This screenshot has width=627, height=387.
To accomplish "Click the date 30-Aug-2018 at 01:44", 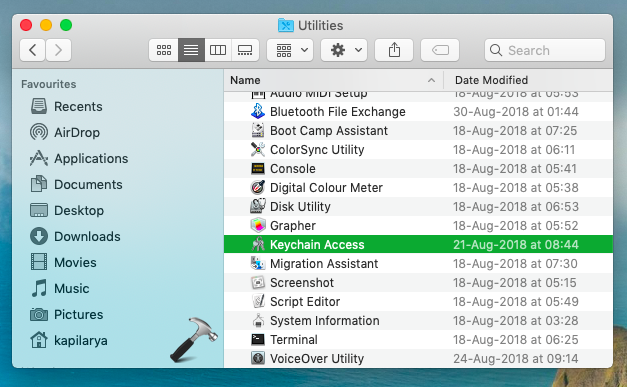I will pos(516,112).
